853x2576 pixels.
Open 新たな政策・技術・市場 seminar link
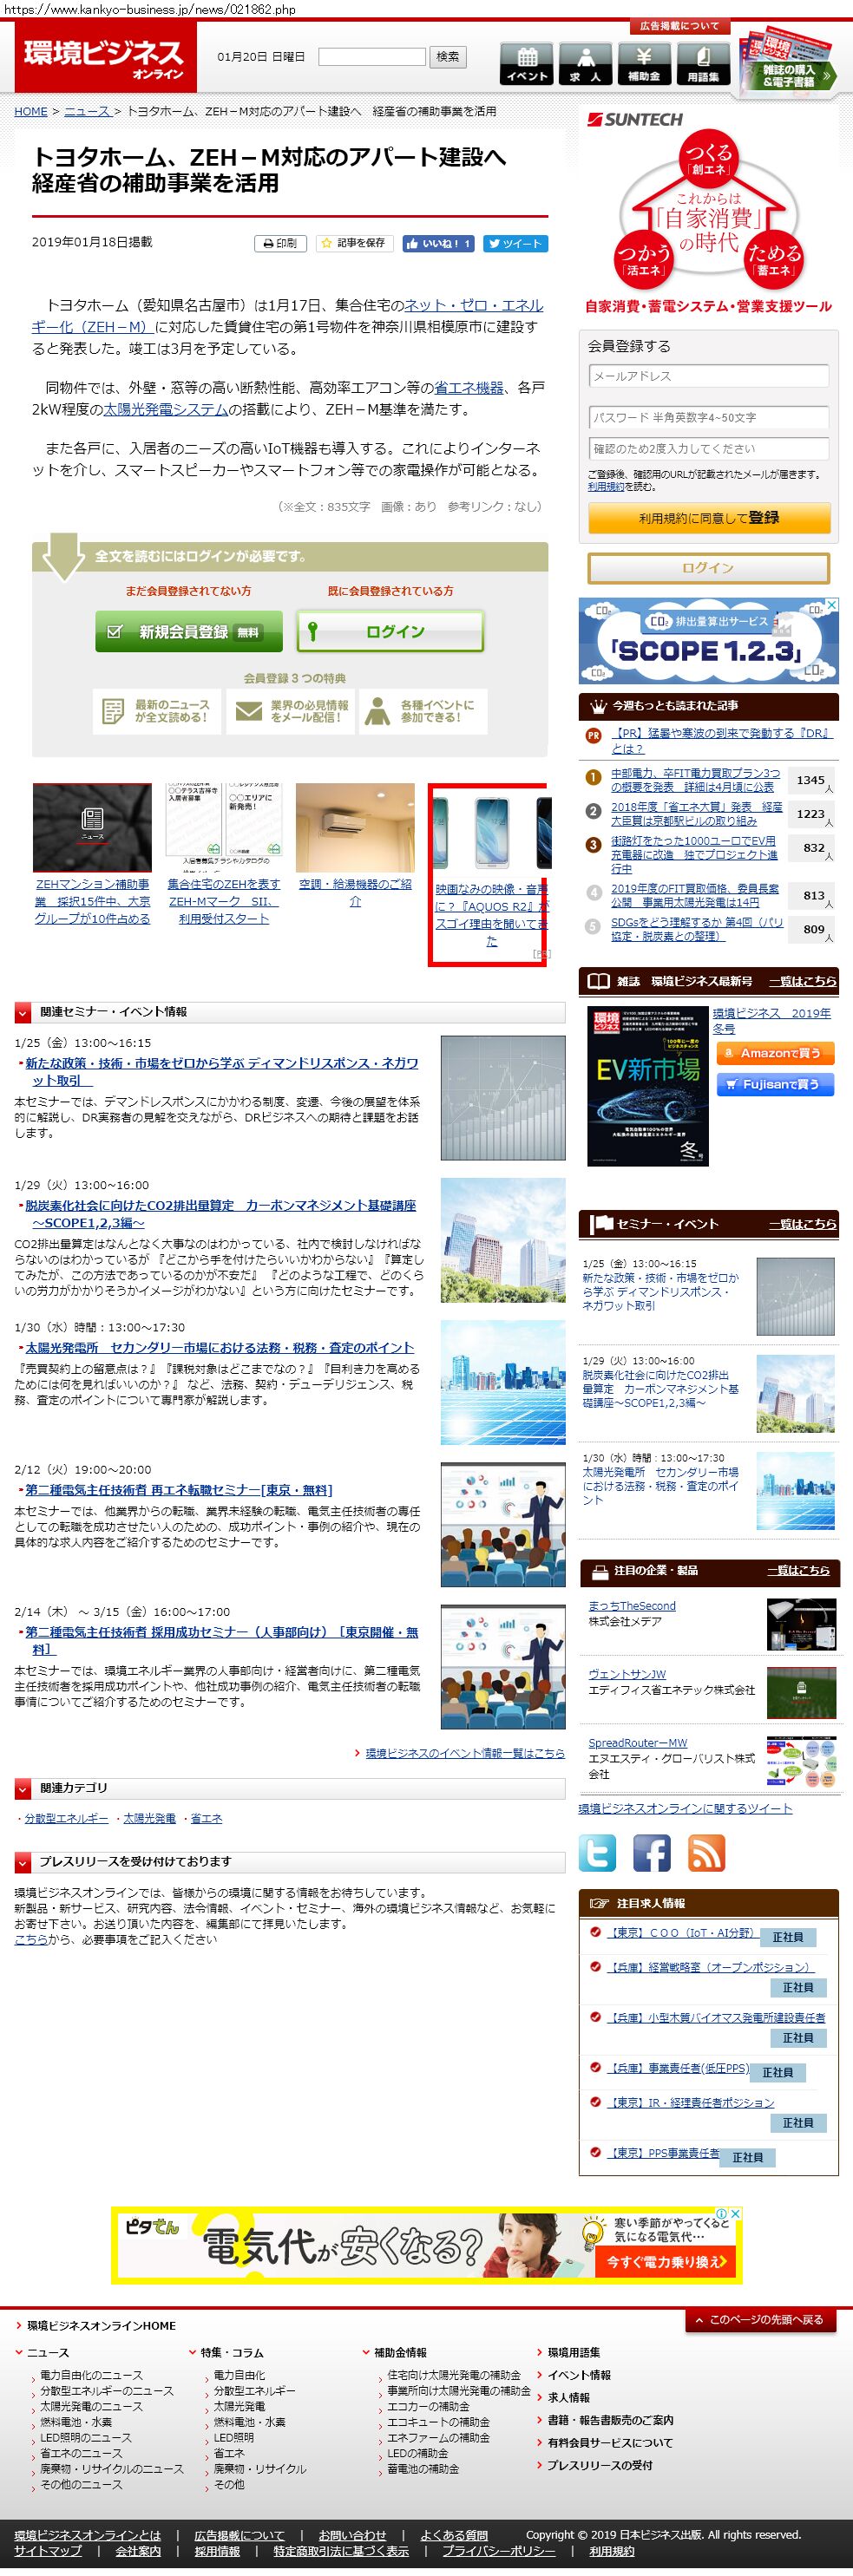(221, 1071)
